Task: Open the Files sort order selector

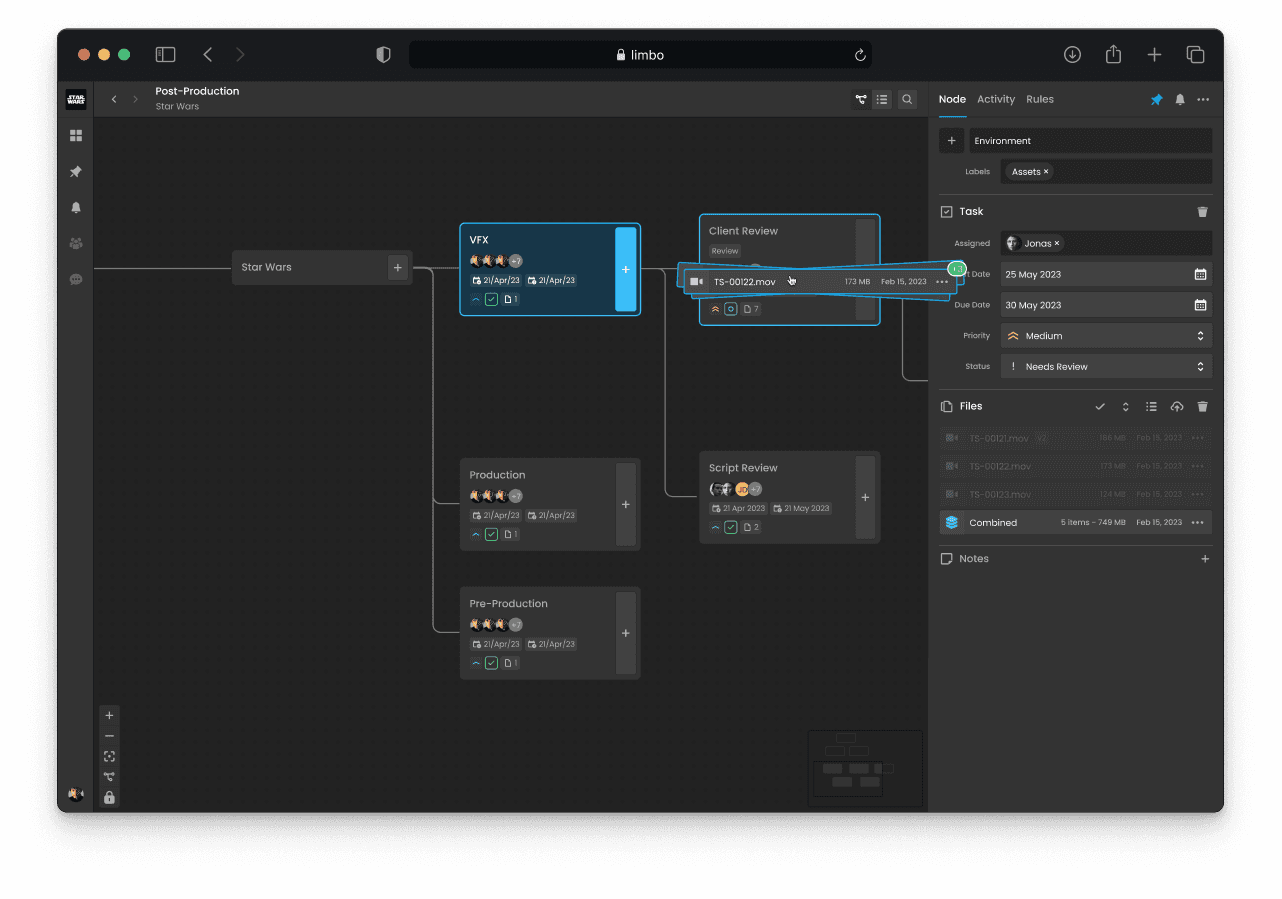Action: [x=1125, y=407]
